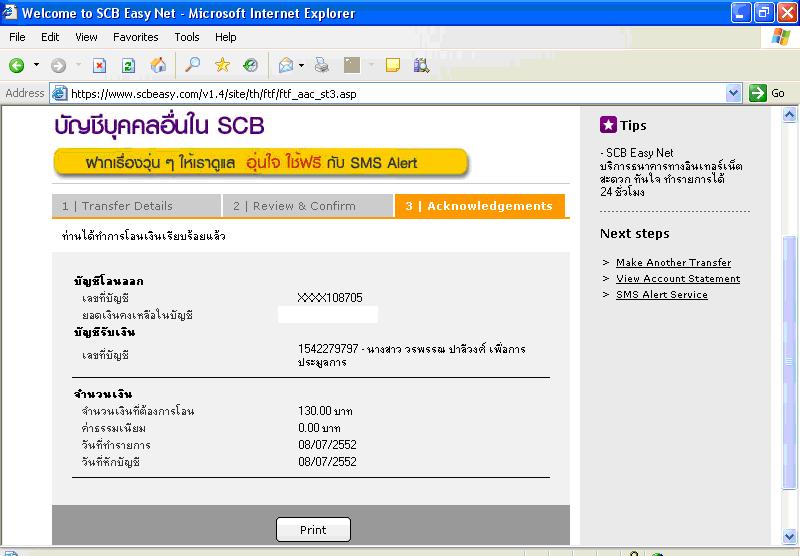Open the View Account Statement link

[x=678, y=279]
